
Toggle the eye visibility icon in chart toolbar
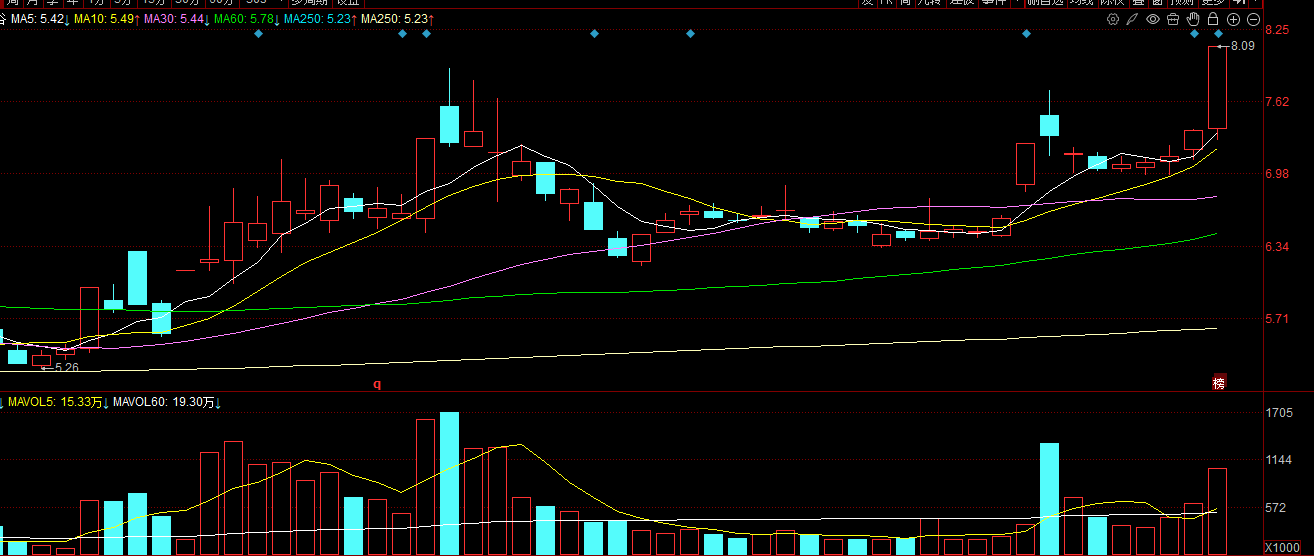[x=1153, y=19]
